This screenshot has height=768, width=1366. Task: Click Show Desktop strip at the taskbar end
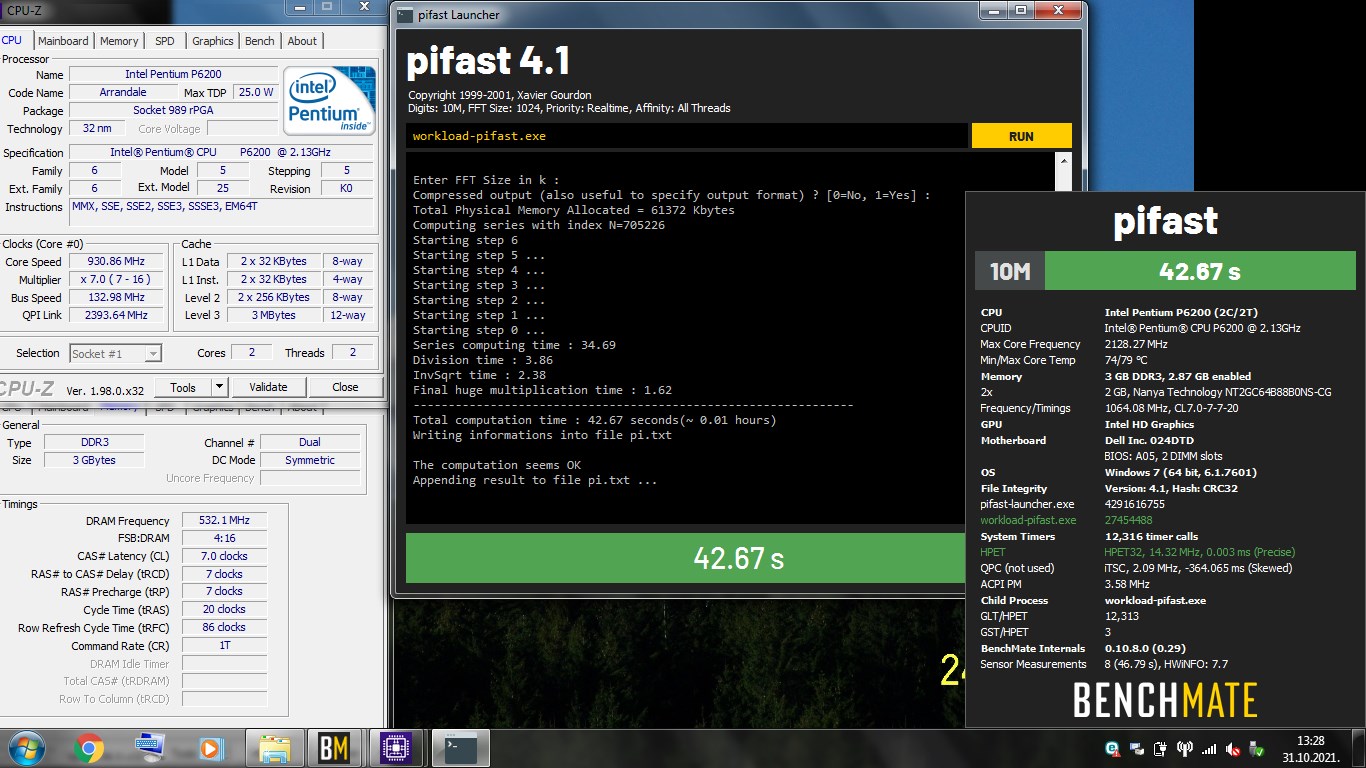(1359, 748)
